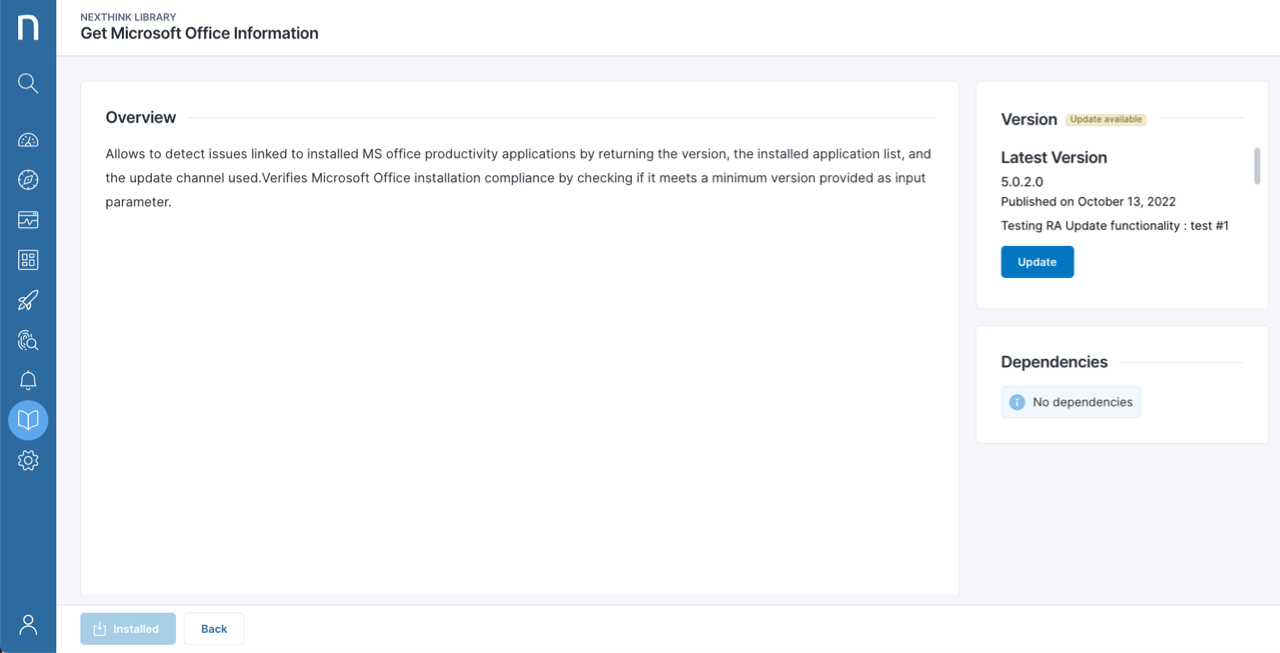Select the dashboard gauge icon in sidebar
Viewport: 1280px width, 653px height.
(27, 140)
